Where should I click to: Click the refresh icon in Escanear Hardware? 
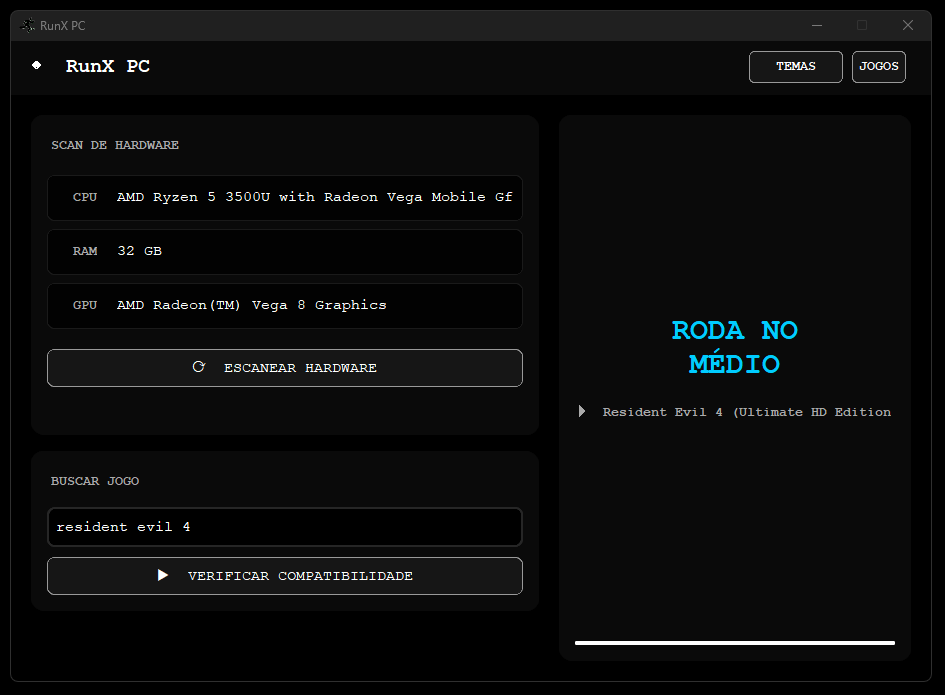click(199, 366)
